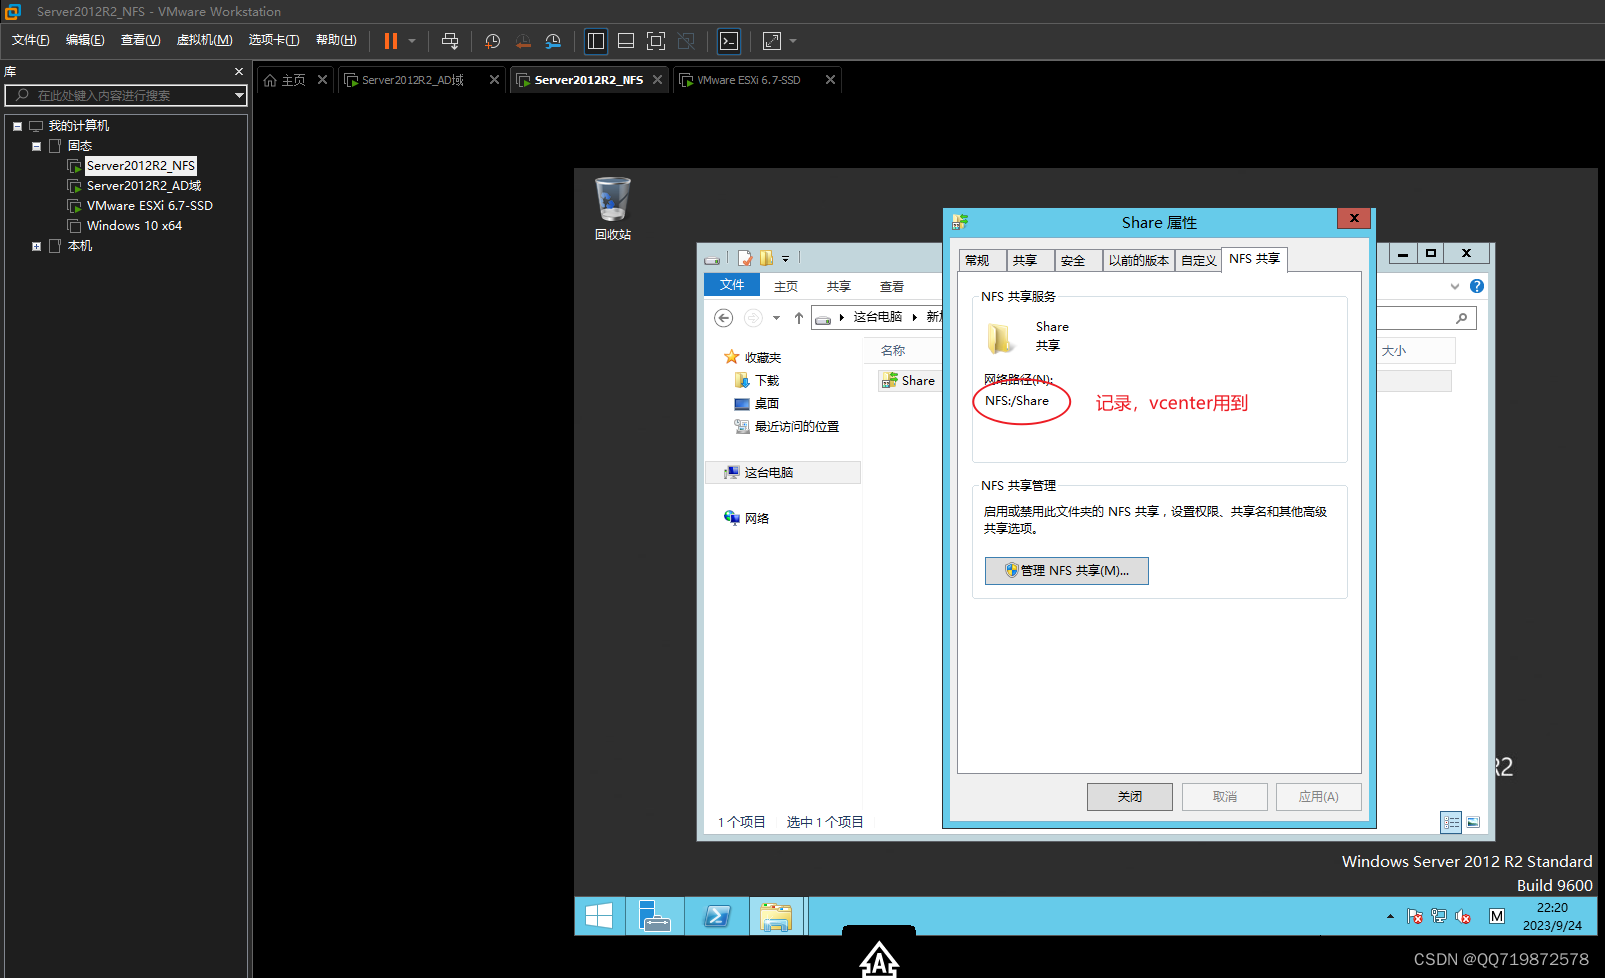Send Ctrl+Alt+Del to the VM
The image size is (1605, 978).
click(x=450, y=41)
